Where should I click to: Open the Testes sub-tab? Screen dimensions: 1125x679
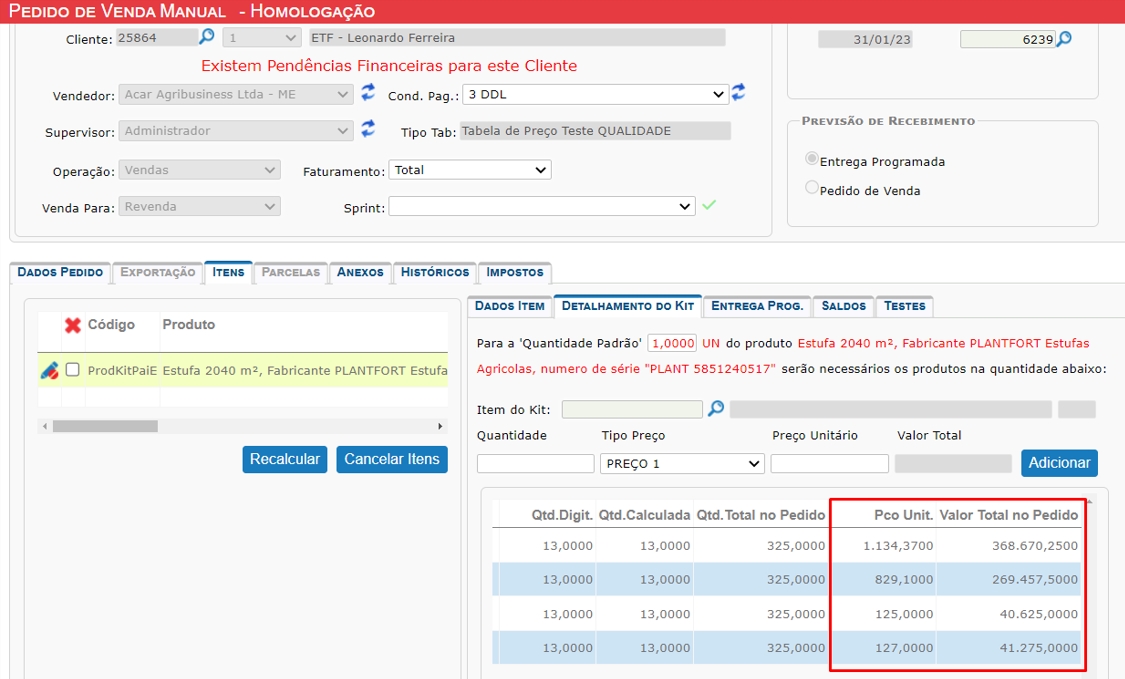point(905,306)
